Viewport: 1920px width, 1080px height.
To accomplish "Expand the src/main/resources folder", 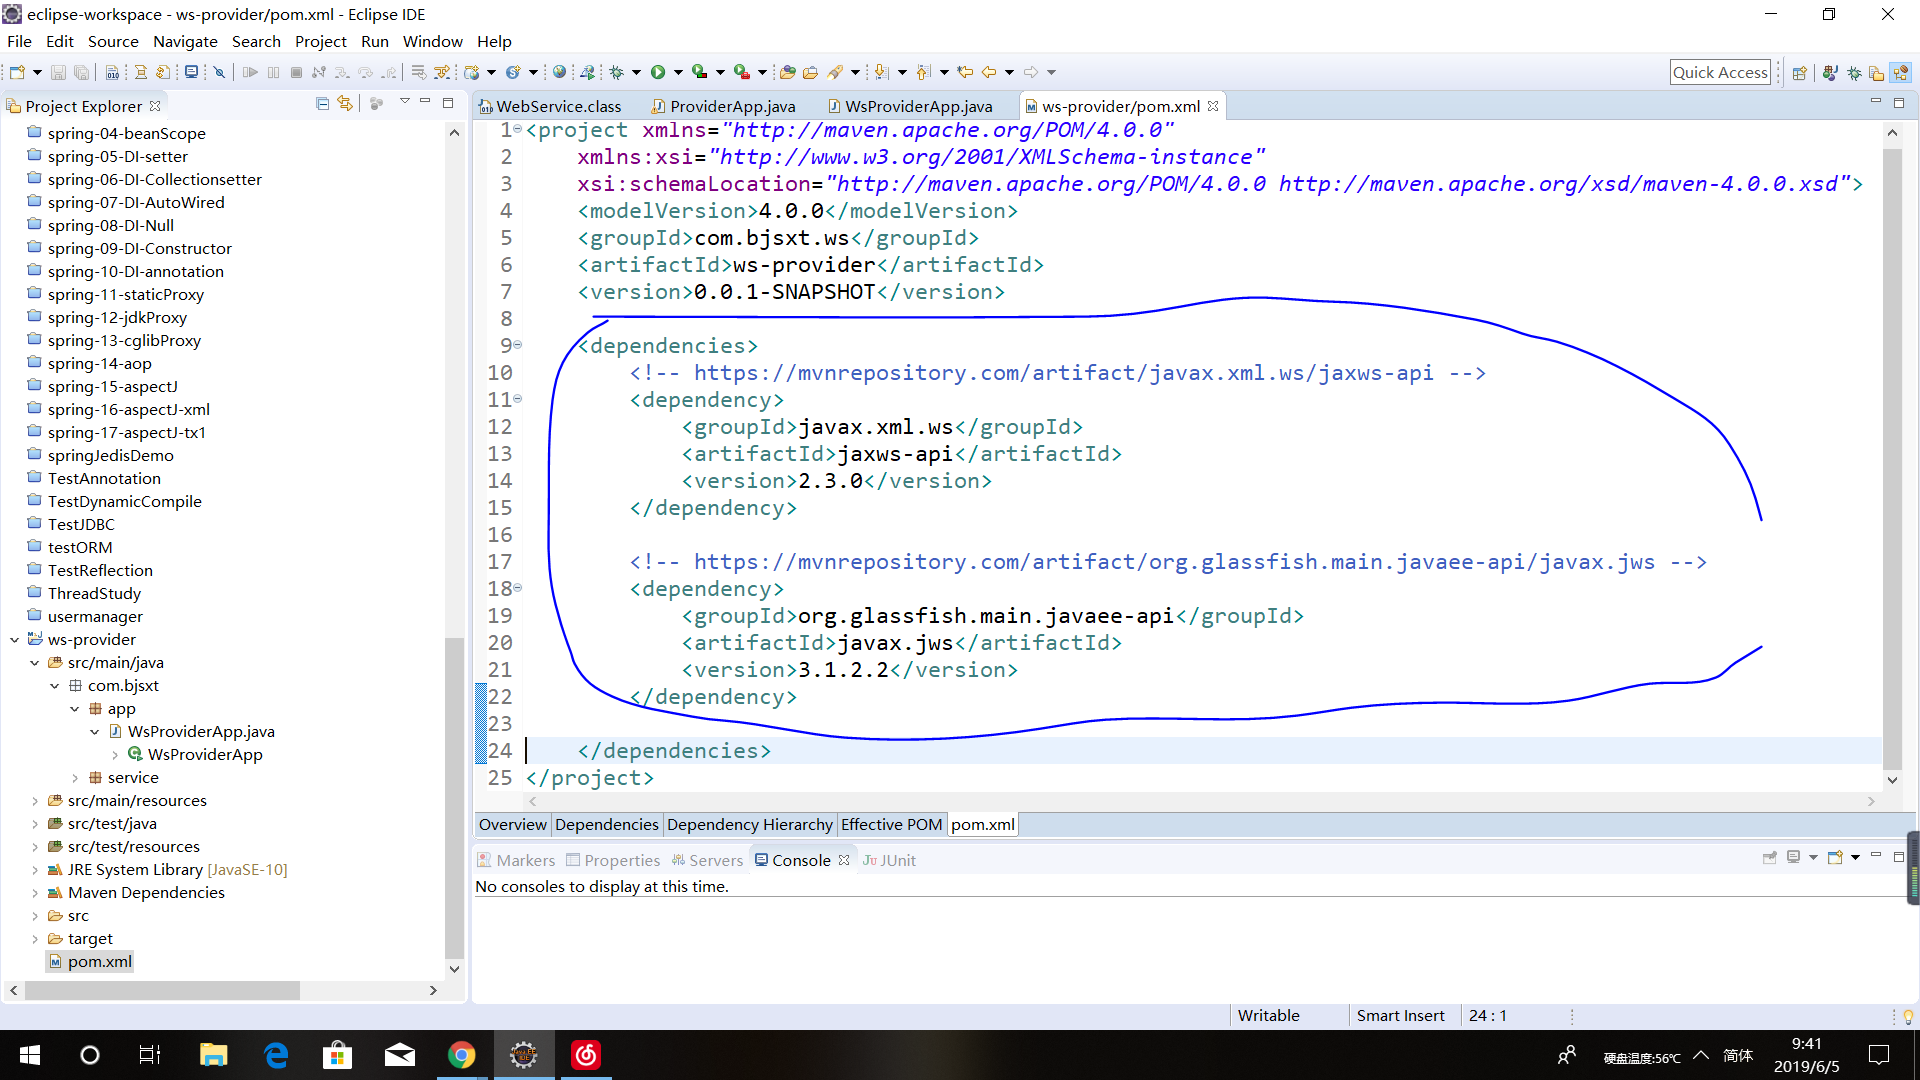I will click(35, 801).
